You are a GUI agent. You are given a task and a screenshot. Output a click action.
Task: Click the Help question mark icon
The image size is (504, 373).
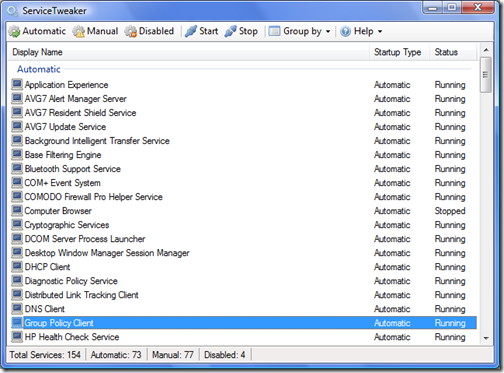345,31
